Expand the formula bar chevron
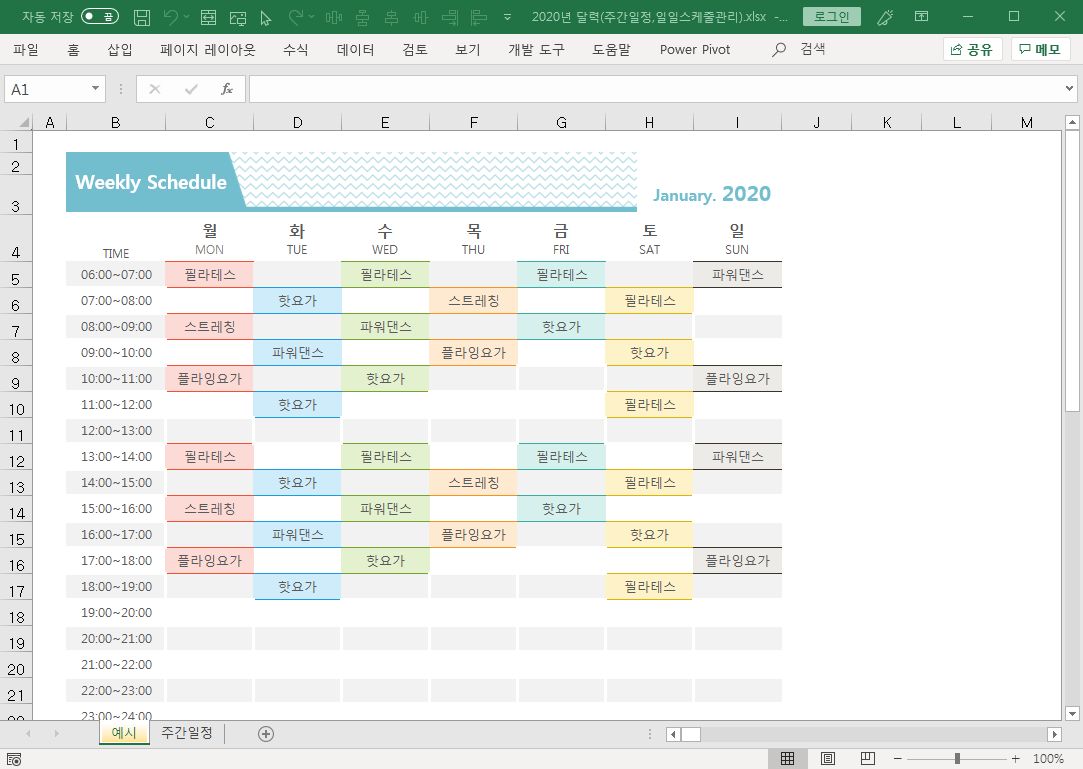The image size is (1083, 769). (1070, 89)
